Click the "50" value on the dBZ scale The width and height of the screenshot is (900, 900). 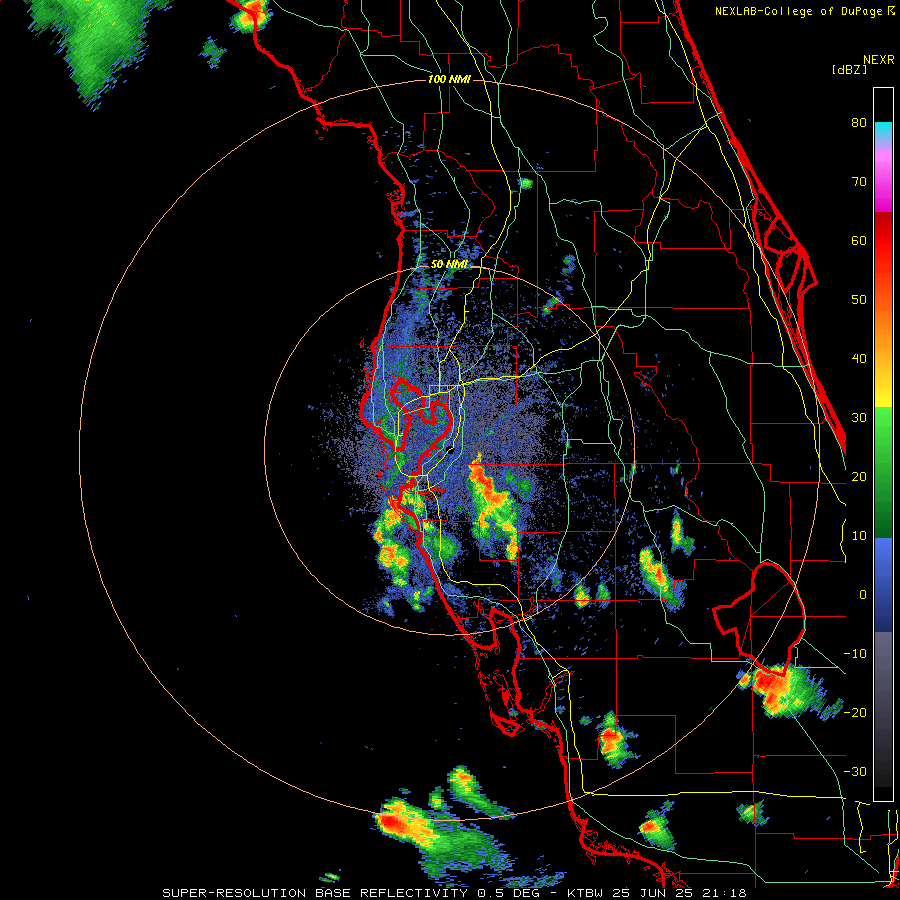tap(859, 300)
